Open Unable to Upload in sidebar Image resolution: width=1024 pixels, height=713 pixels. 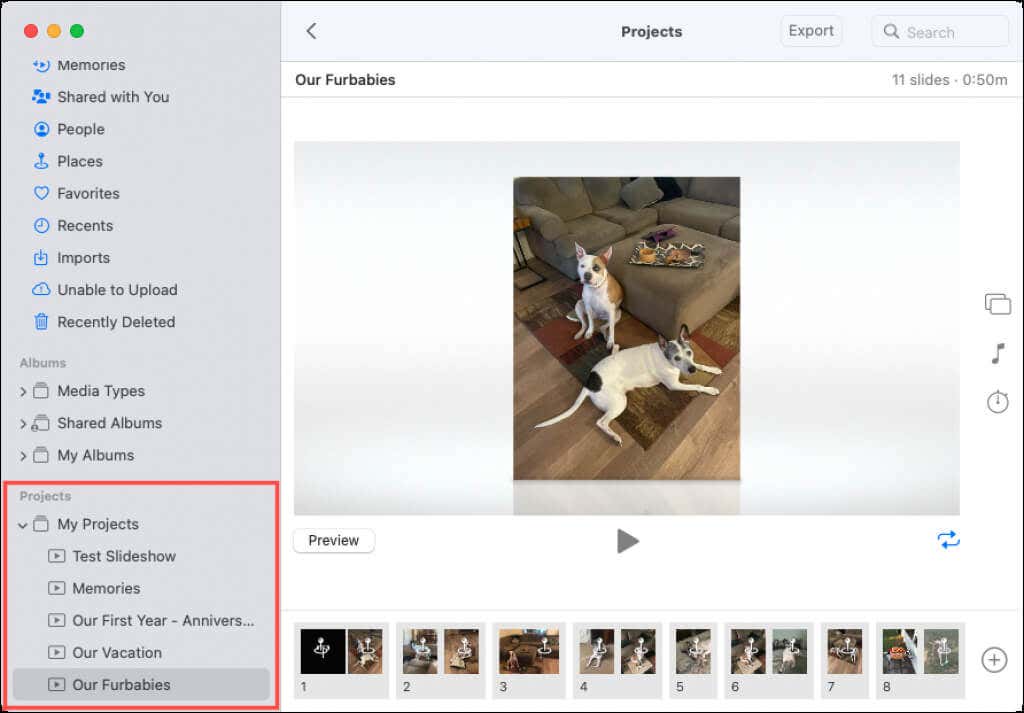coord(140,290)
